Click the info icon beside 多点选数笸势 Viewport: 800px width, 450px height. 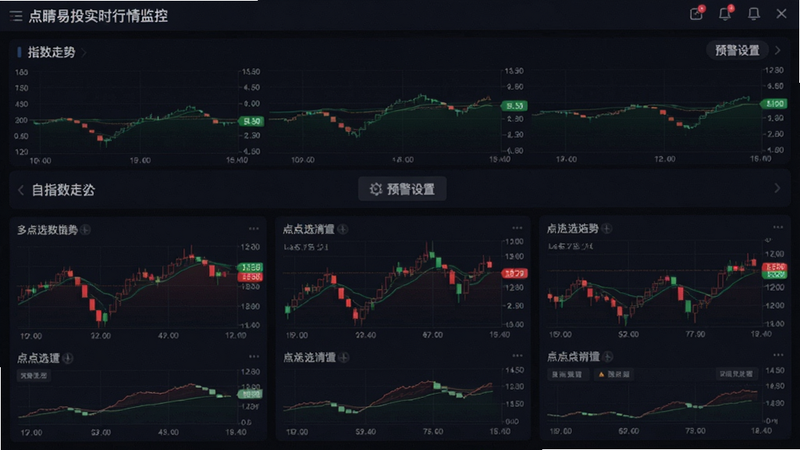click(x=86, y=230)
